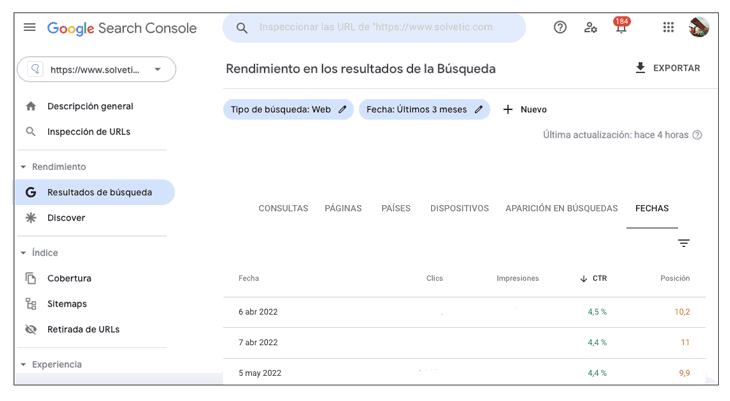The image size is (730, 401).
Task: Open Inspección de URLs in sidebar
Action: point(88,132)
